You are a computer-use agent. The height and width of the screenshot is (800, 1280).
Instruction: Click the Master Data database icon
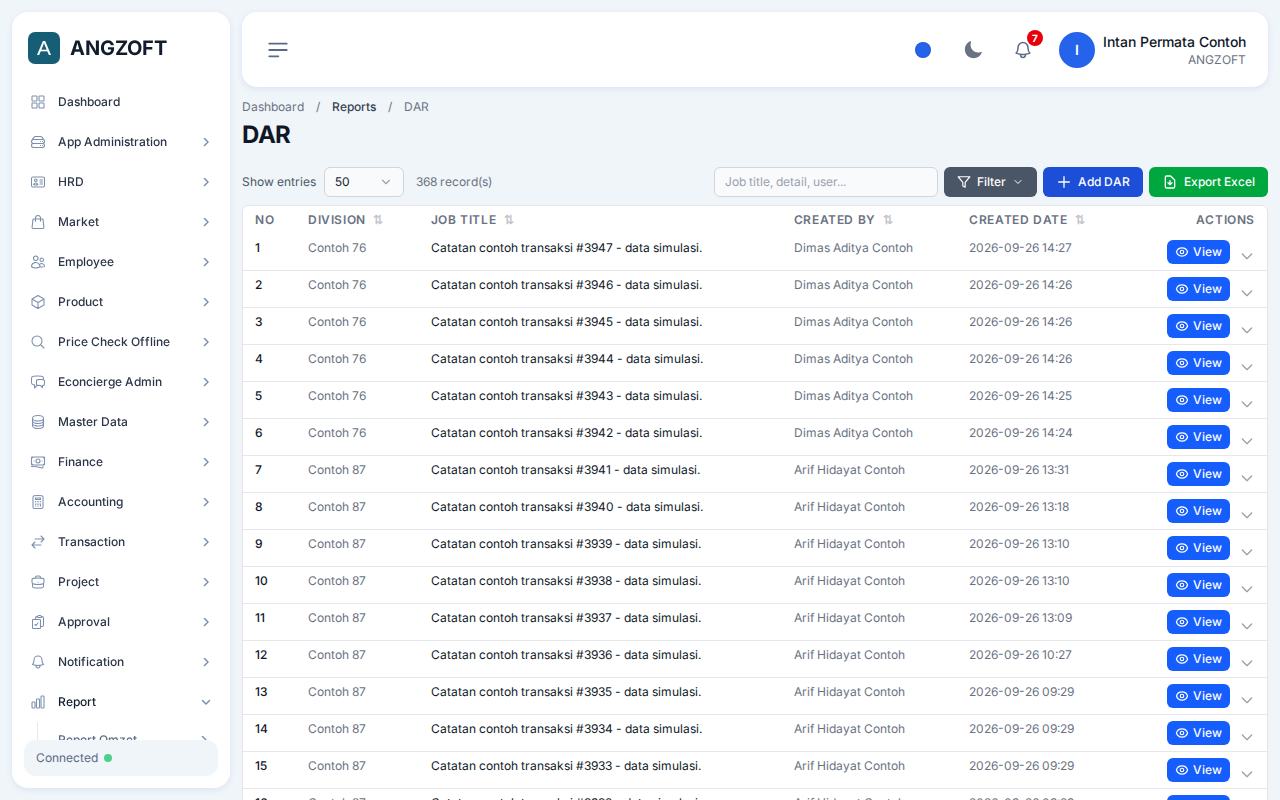38,422
